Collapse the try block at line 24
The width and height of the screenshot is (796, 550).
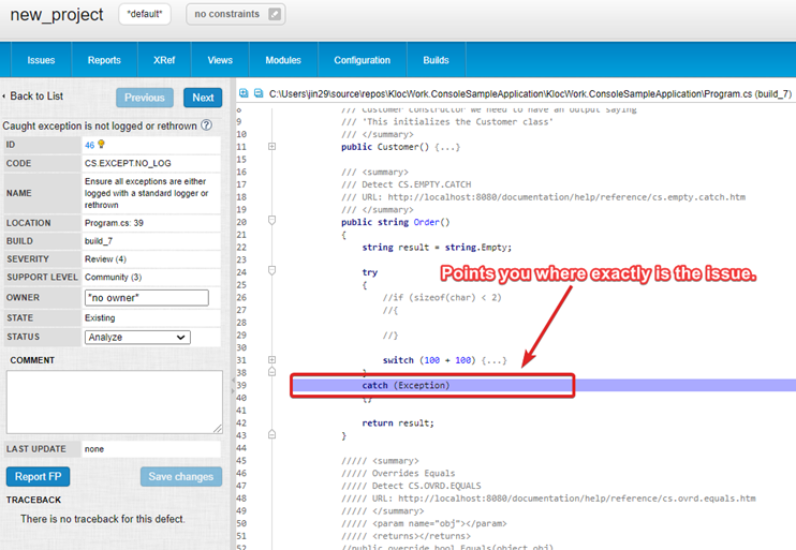pos(272,270)
